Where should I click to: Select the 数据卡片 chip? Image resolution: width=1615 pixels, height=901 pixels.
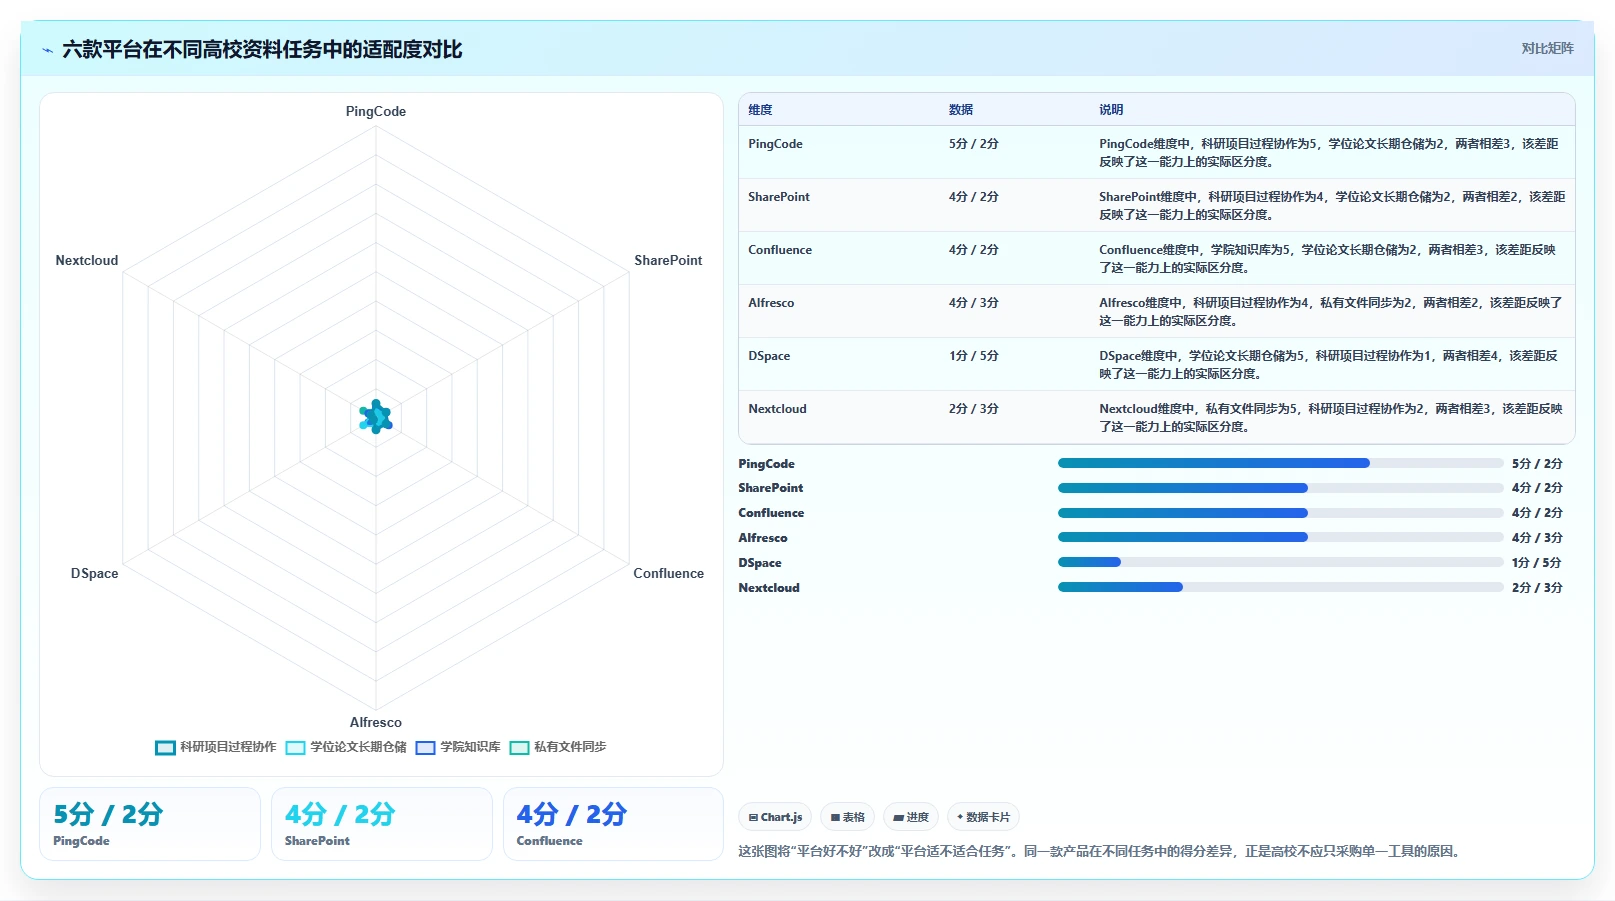pos(983,817)
